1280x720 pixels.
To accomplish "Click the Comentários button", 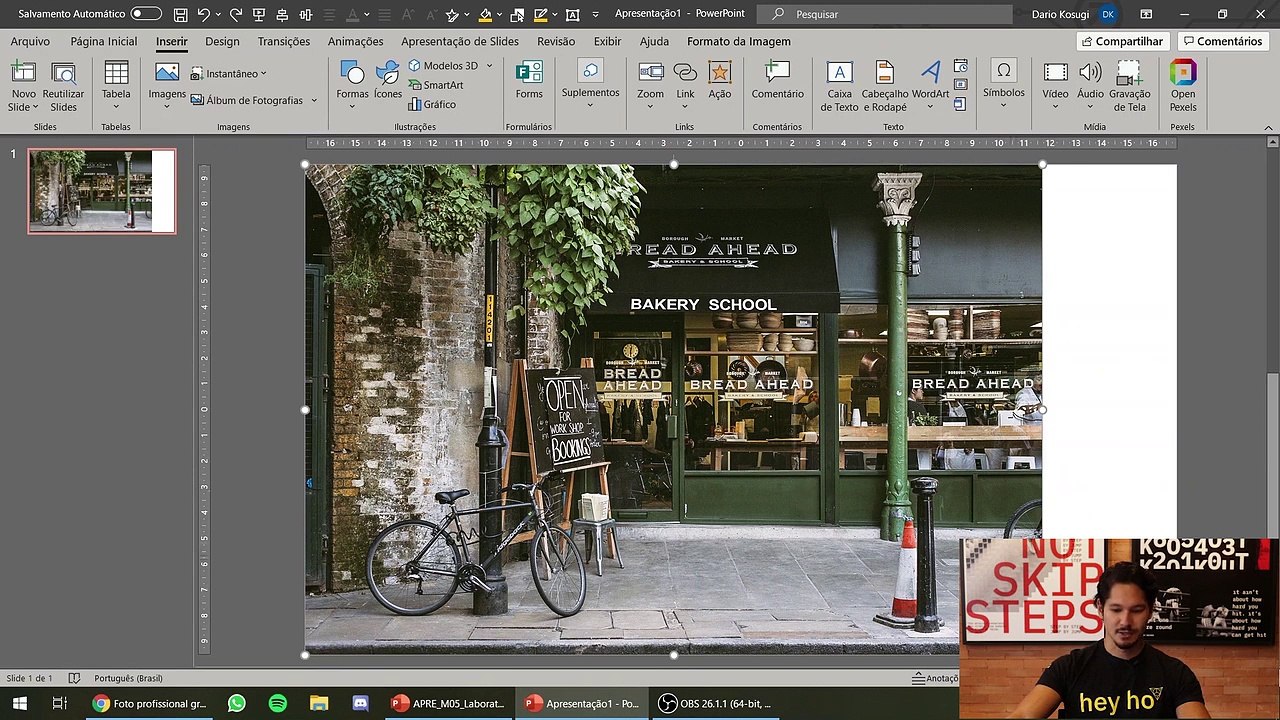I will click(x=1222, y=41).
